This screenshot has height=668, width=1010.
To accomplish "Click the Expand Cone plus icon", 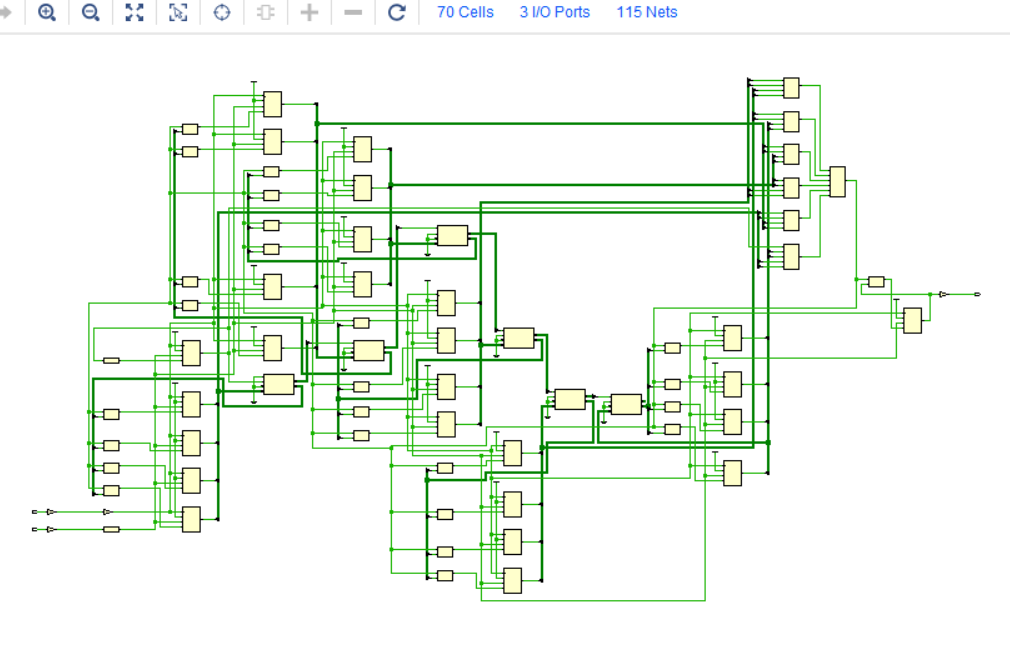I will click(x=309, y=13).
